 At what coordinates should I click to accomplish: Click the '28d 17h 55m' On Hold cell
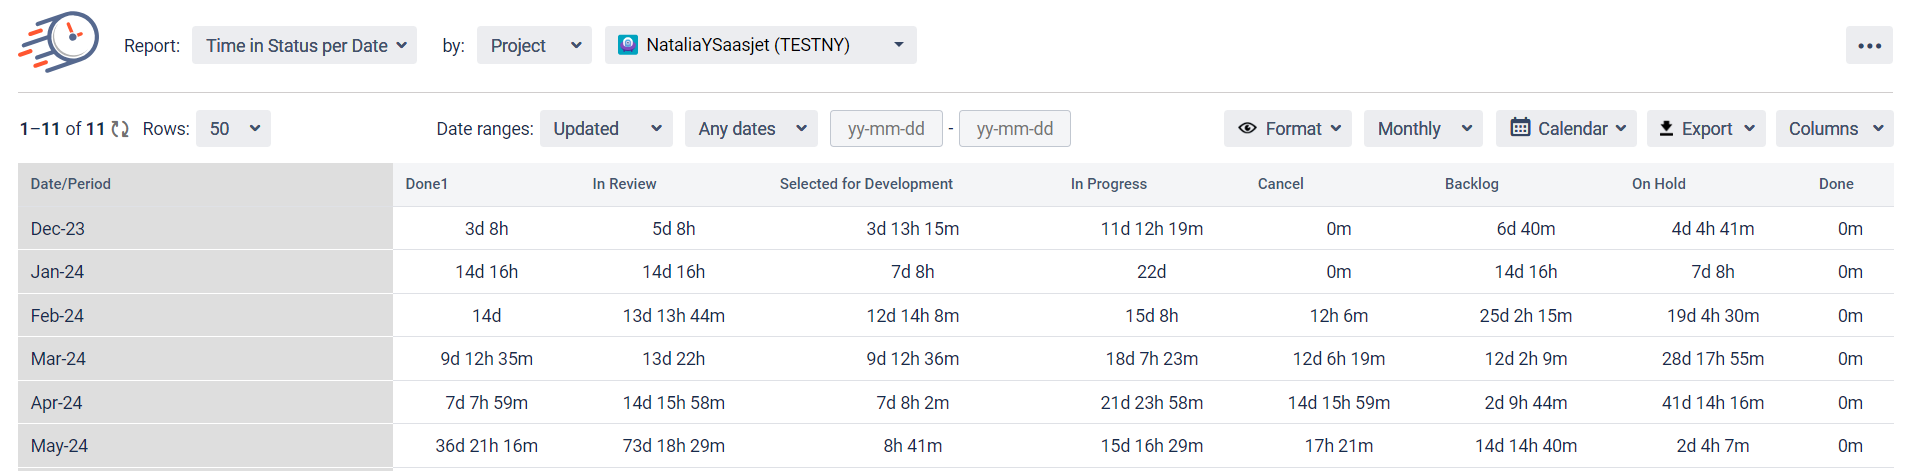coord(1713,359)
